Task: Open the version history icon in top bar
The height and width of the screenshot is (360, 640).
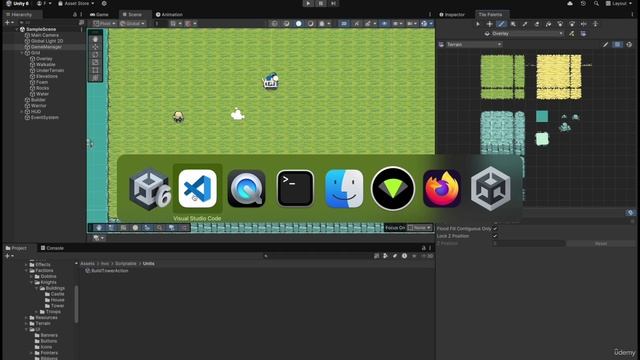Action: coord(583,3)
